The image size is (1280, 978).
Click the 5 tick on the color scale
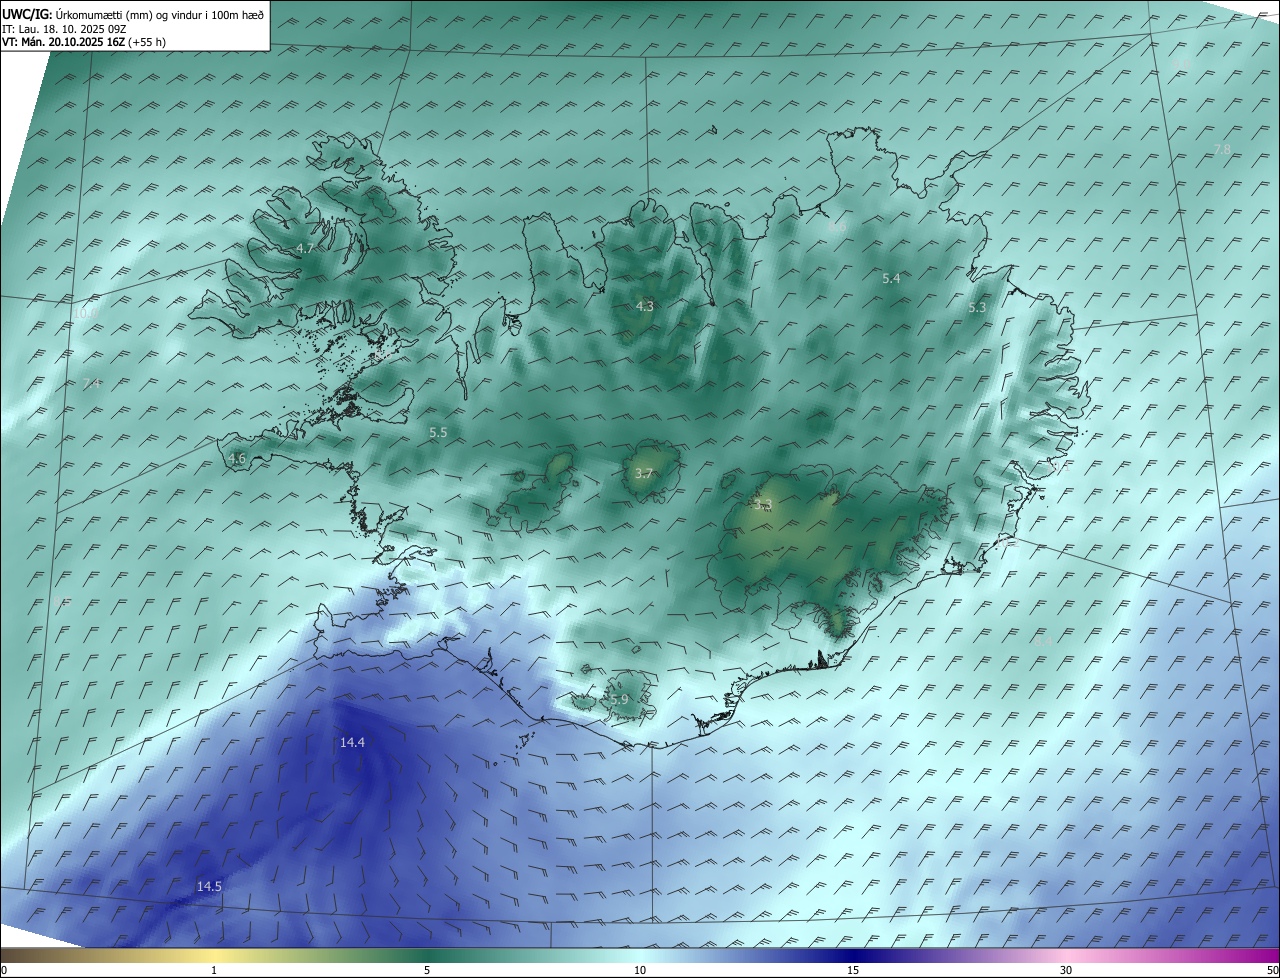tap(427, 970)
